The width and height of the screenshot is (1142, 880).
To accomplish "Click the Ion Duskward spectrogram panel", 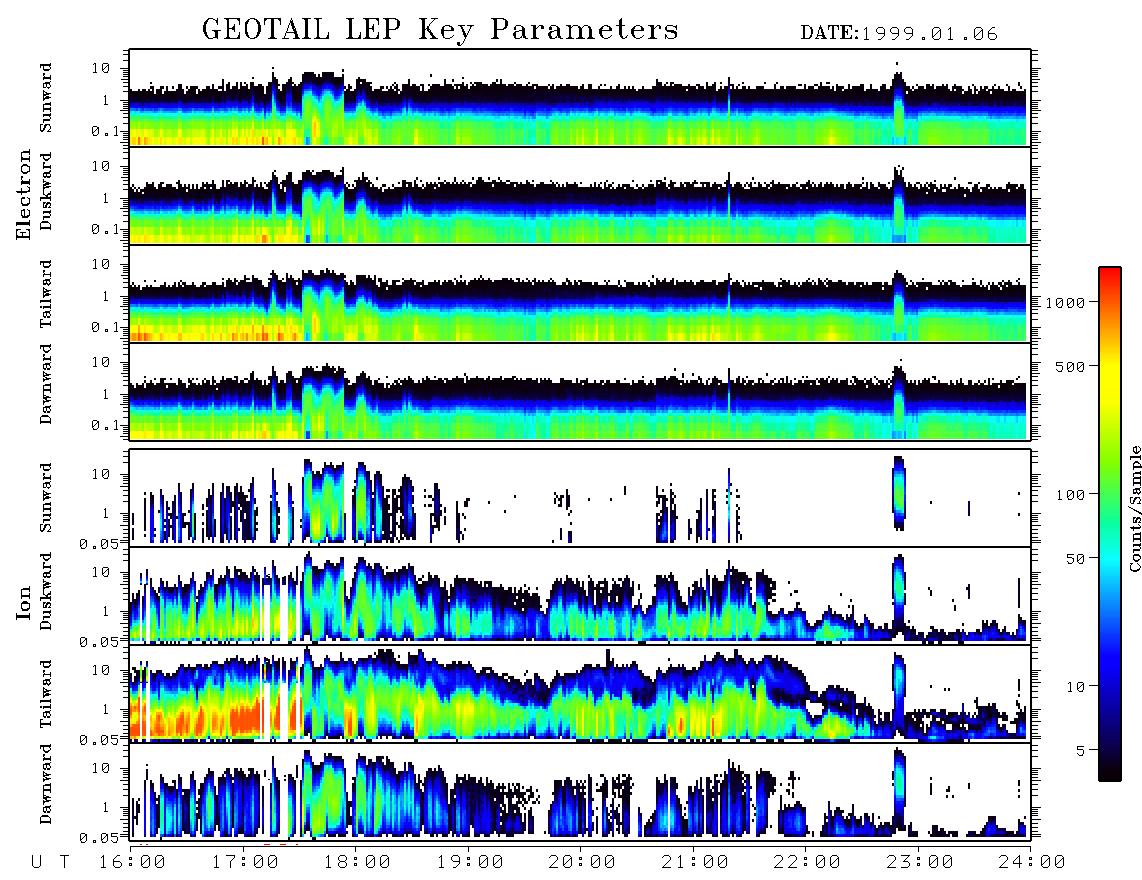I will [580, 595].
